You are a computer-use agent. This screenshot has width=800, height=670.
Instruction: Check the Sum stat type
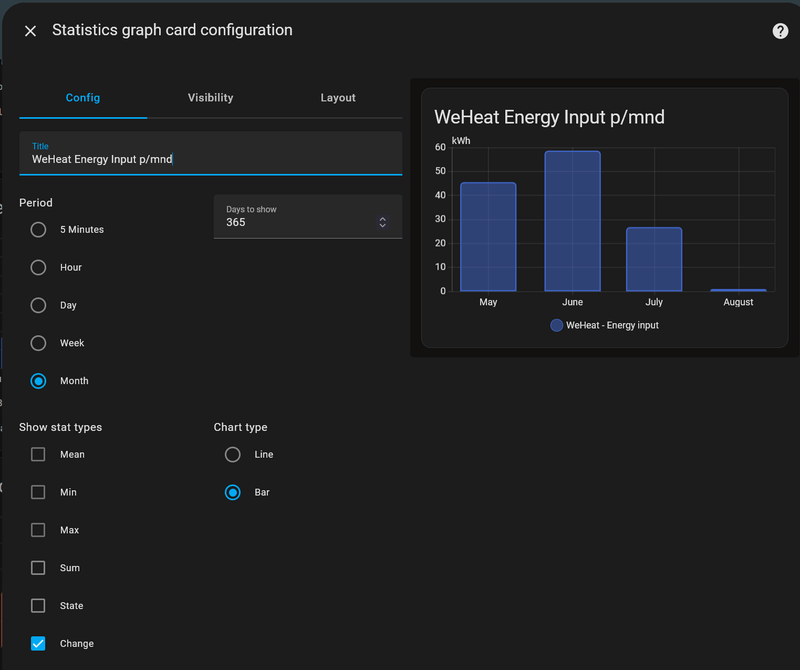coord(38,569)
